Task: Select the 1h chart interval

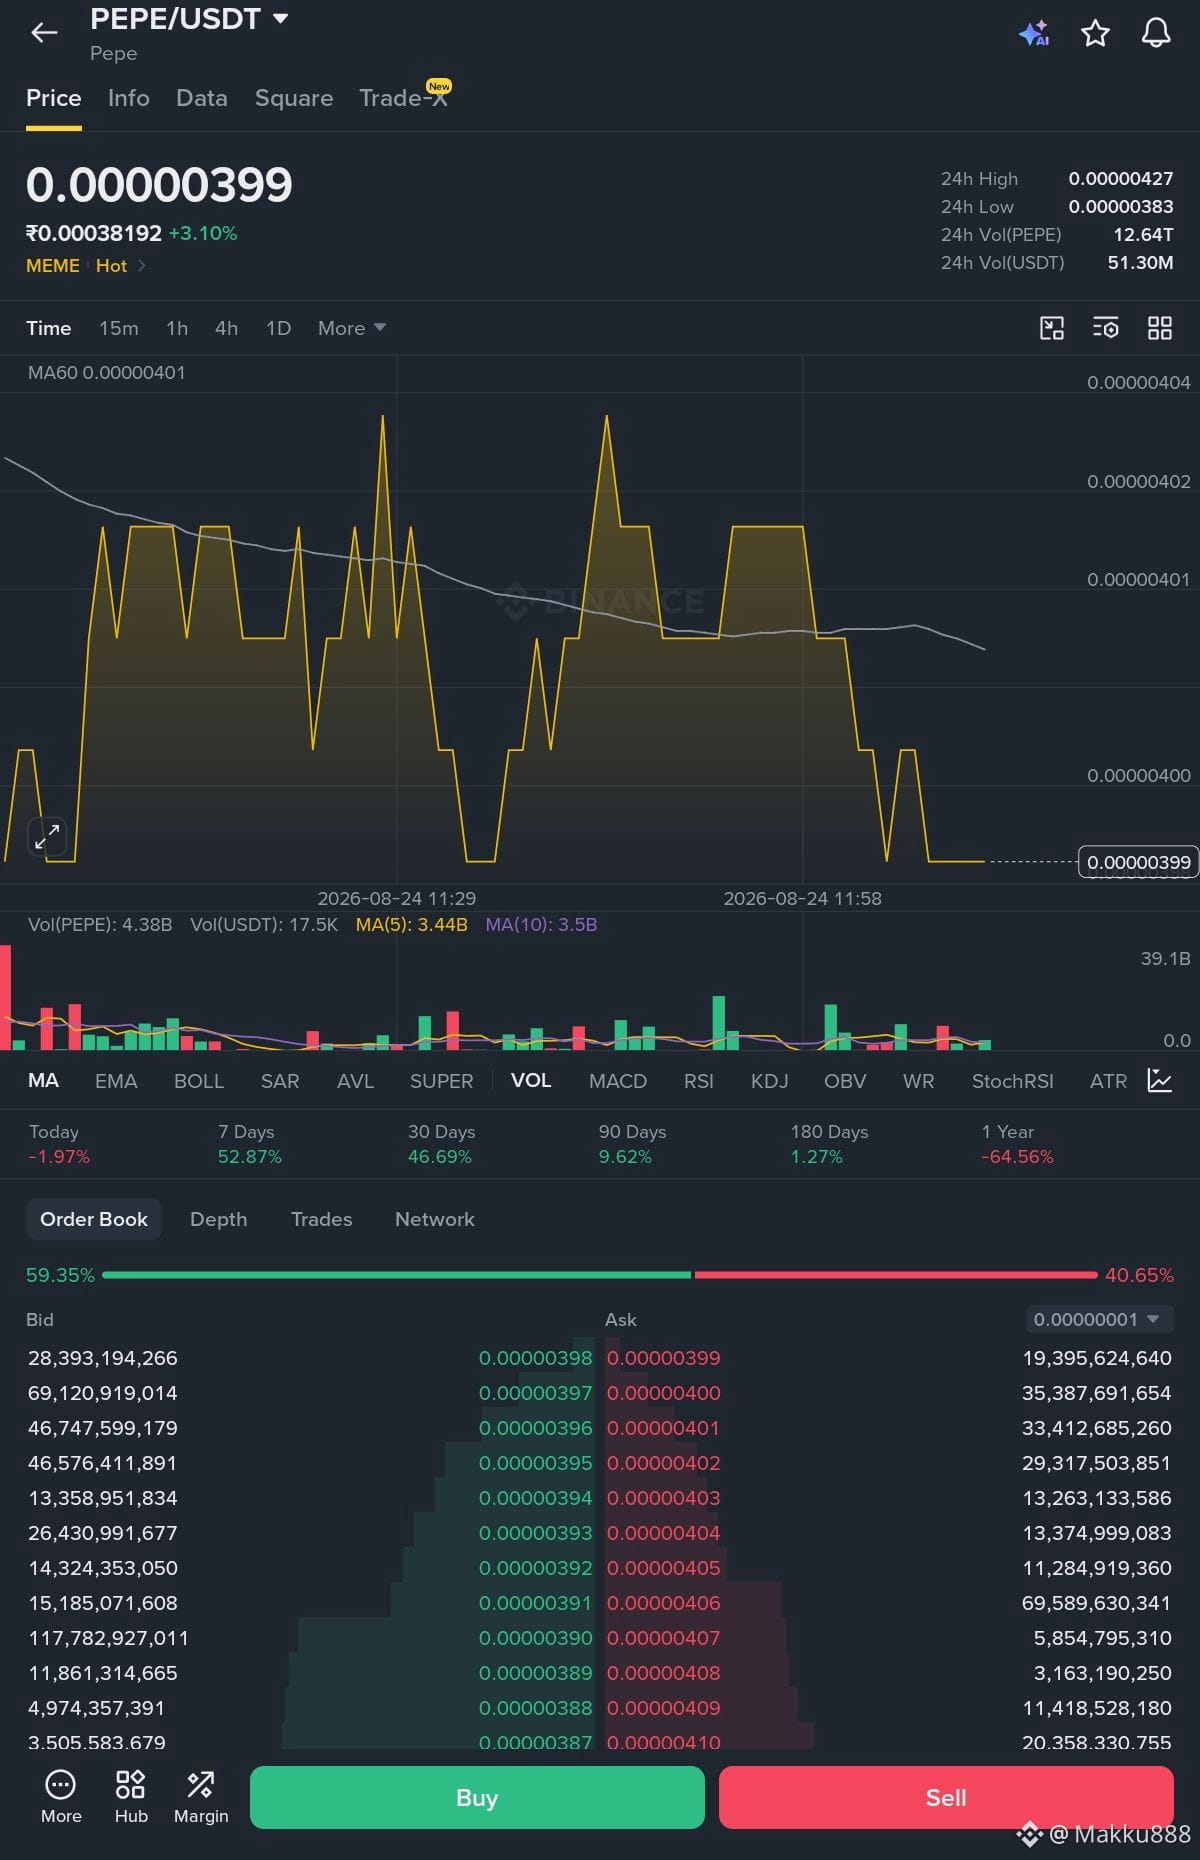Action: click(177, 328)
